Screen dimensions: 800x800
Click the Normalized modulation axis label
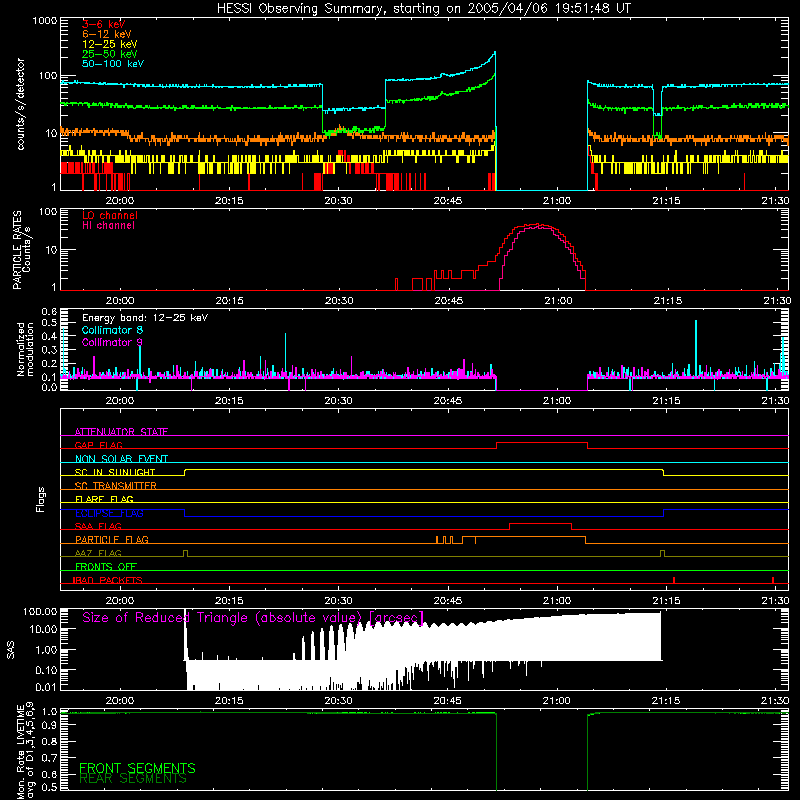[25, 349]
